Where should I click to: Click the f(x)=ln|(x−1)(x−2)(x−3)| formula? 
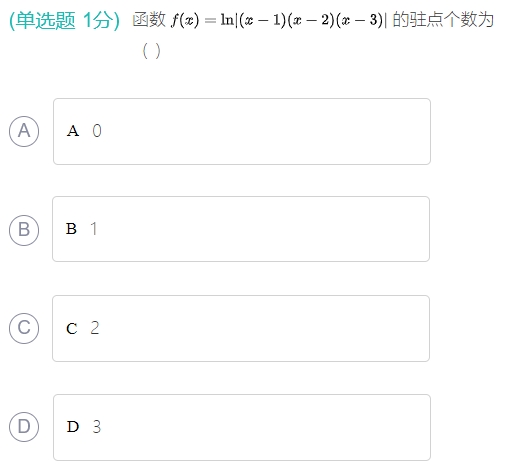[279, 20]
